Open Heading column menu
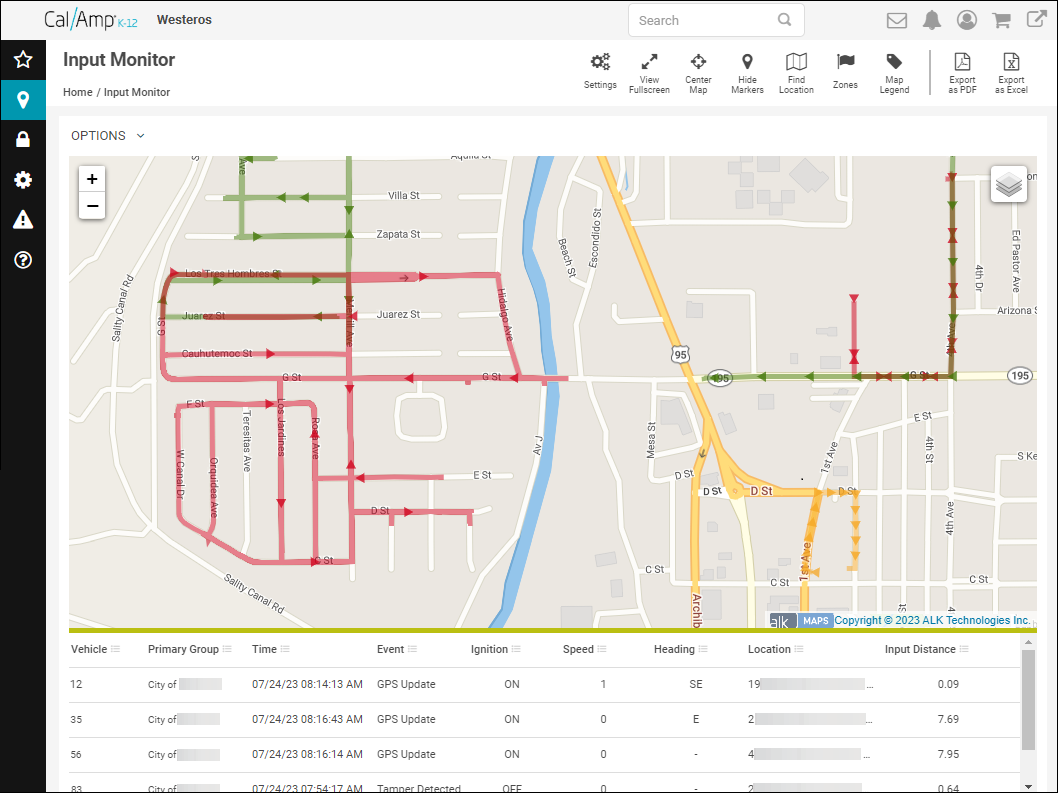 point(703,649)
